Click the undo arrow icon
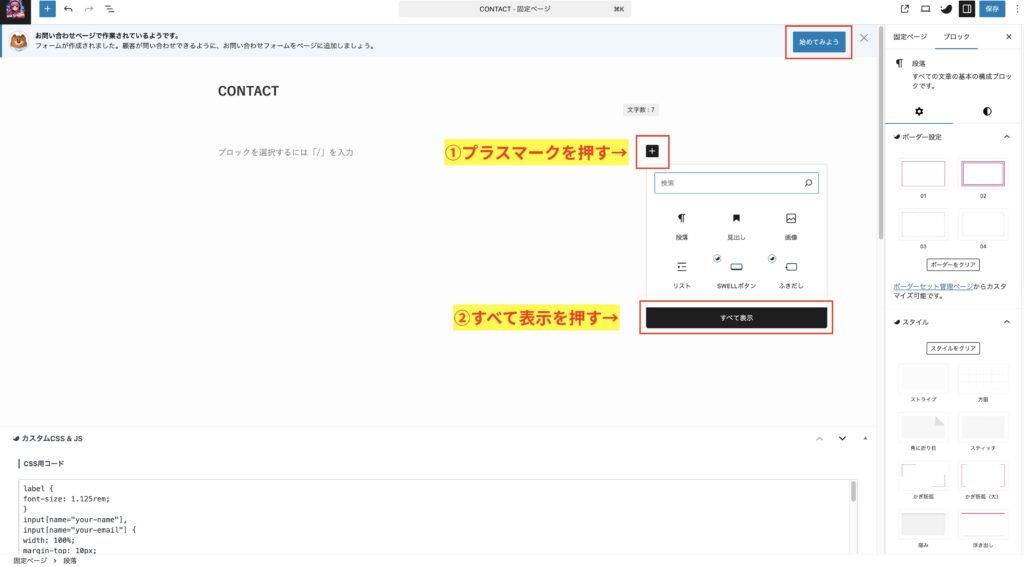Screen dimensions: 1024x567 point(68,9)
